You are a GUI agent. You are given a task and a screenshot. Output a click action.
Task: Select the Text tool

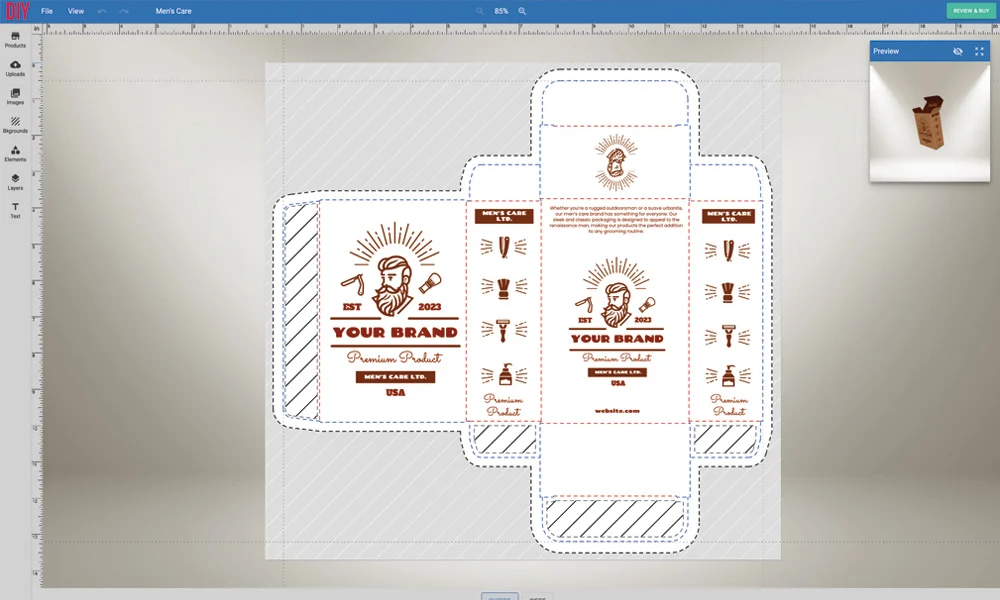click(x=15, y=212)
